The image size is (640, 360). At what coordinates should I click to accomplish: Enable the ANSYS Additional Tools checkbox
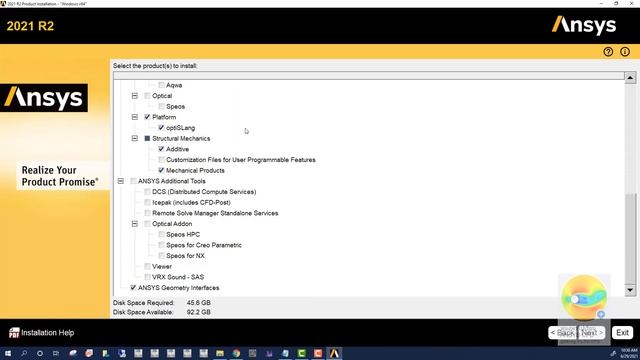coord(133,181)
